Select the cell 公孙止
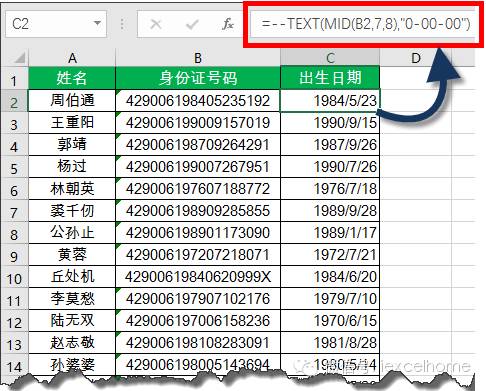The height and width of the screenshot is (391, 486). 72,233
